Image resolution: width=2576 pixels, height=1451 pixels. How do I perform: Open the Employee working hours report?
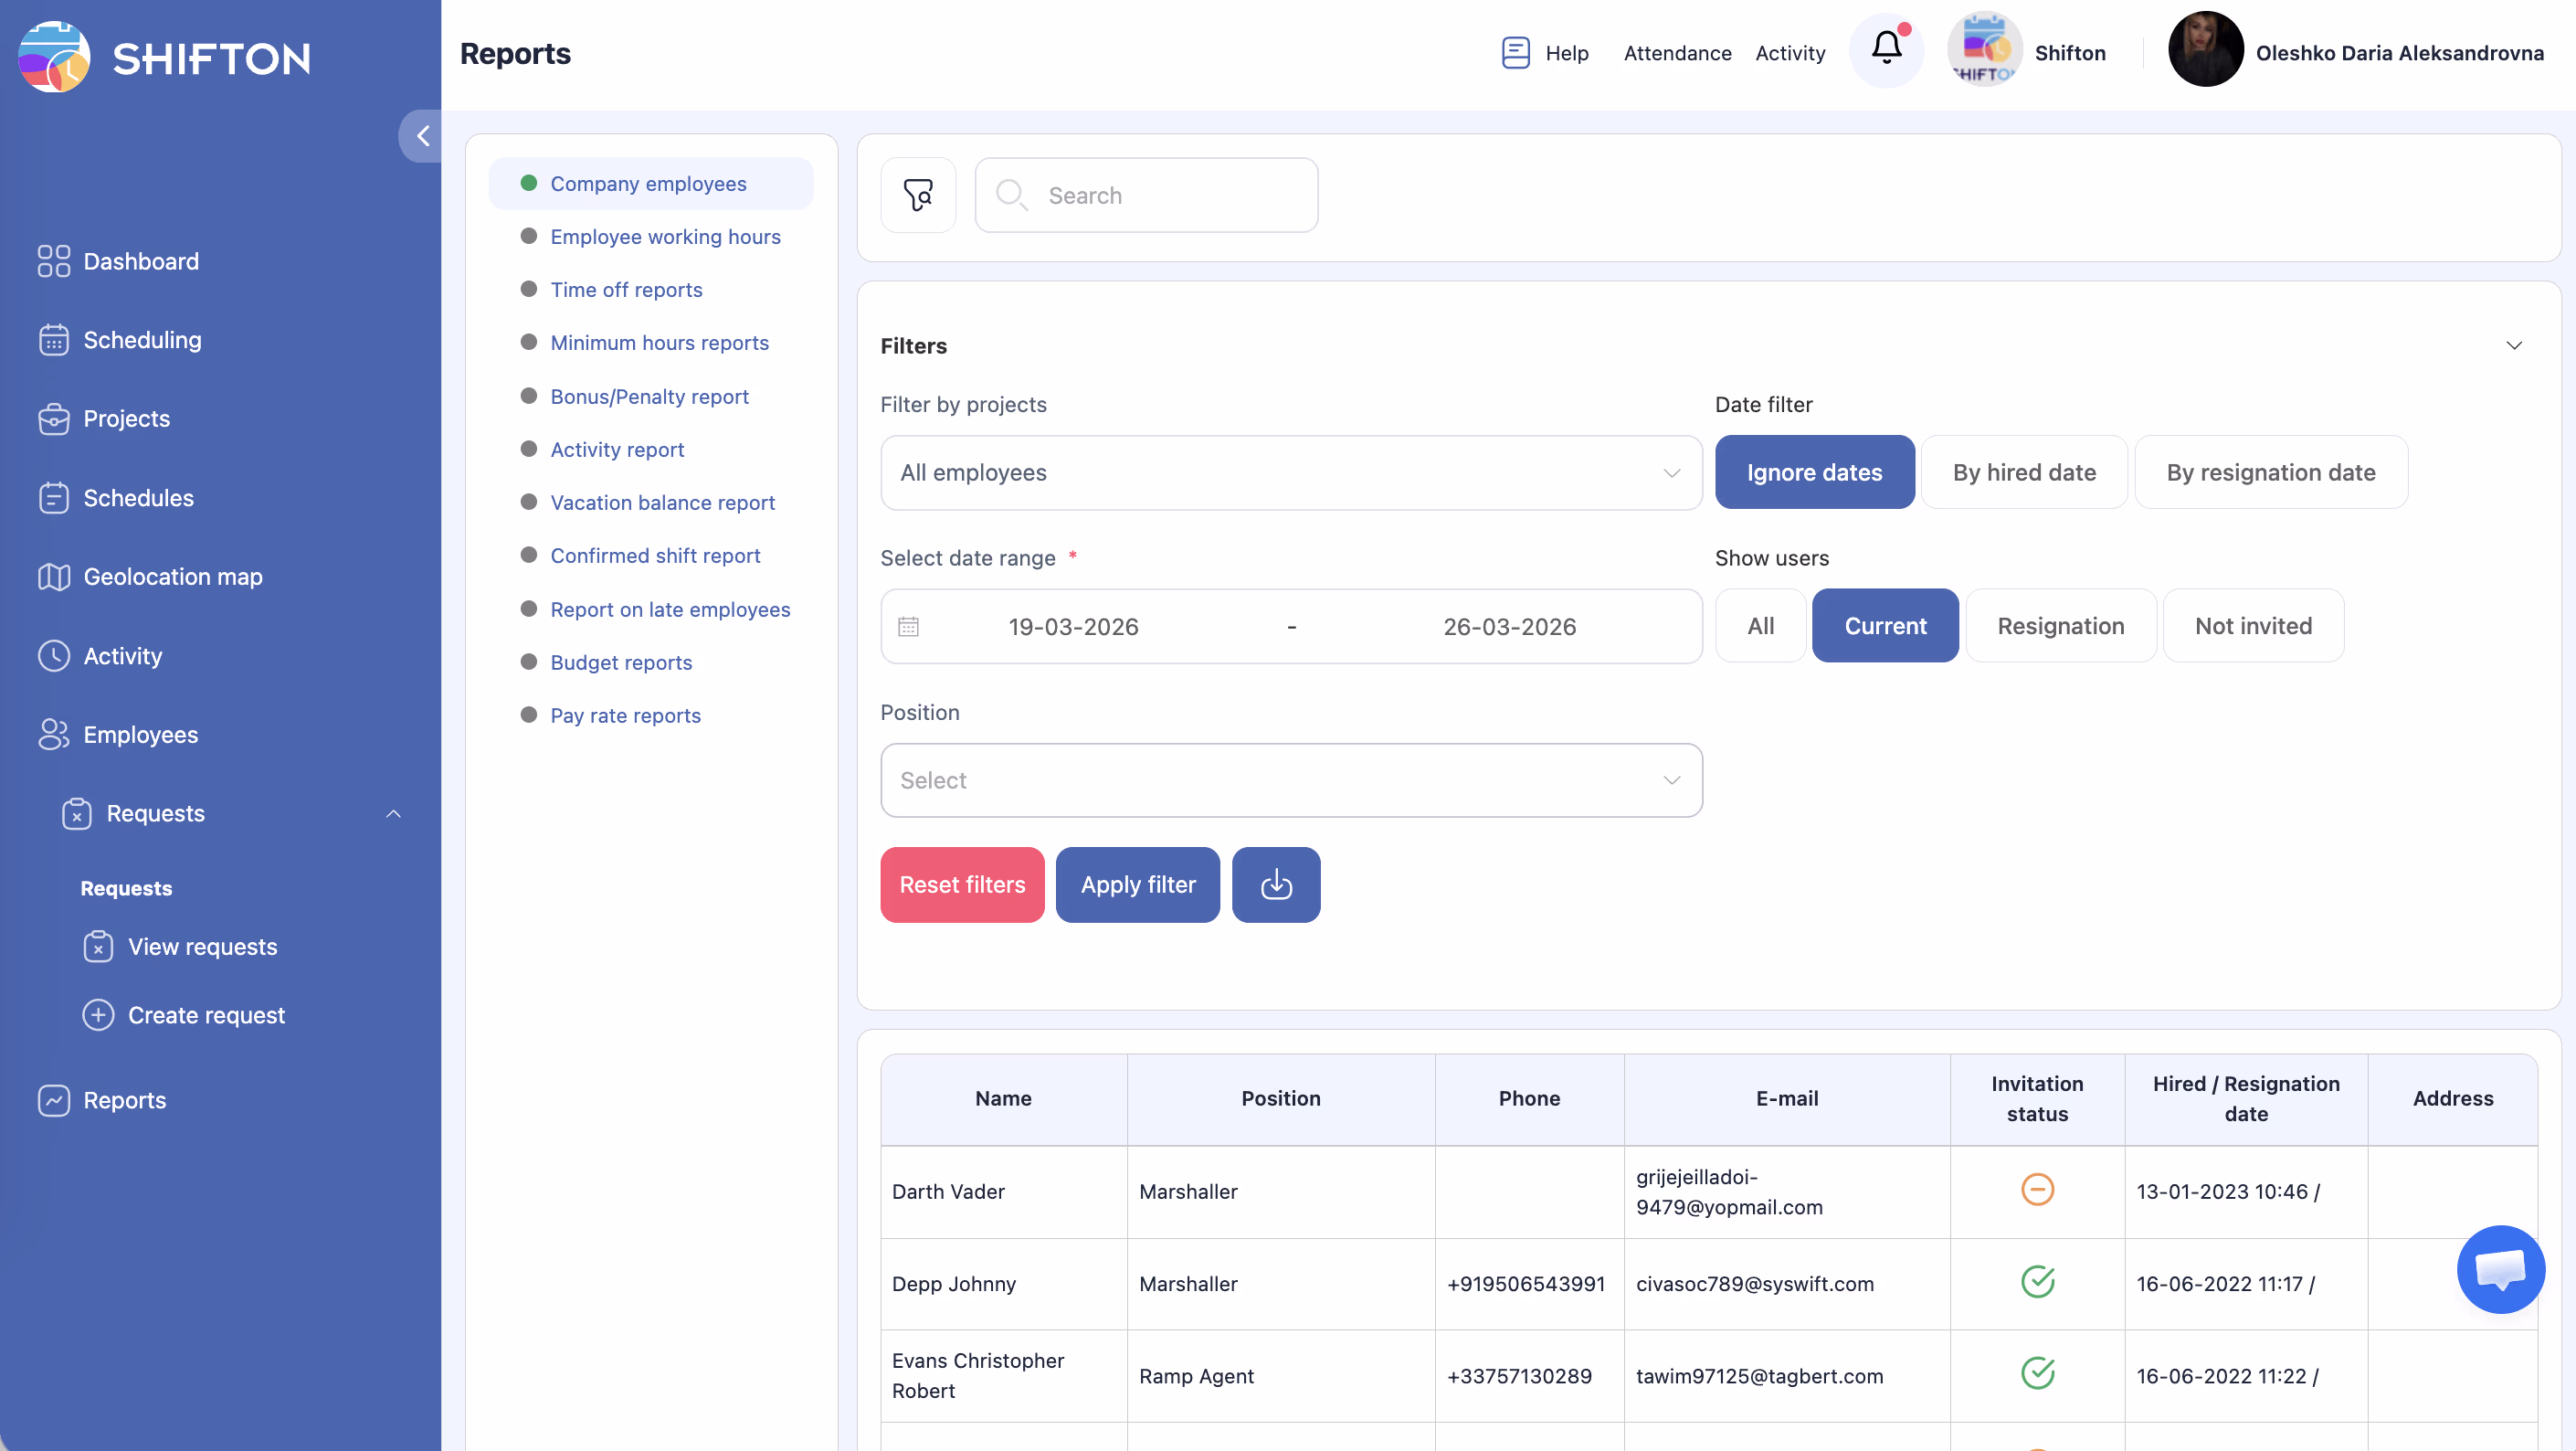click(665, 237)
